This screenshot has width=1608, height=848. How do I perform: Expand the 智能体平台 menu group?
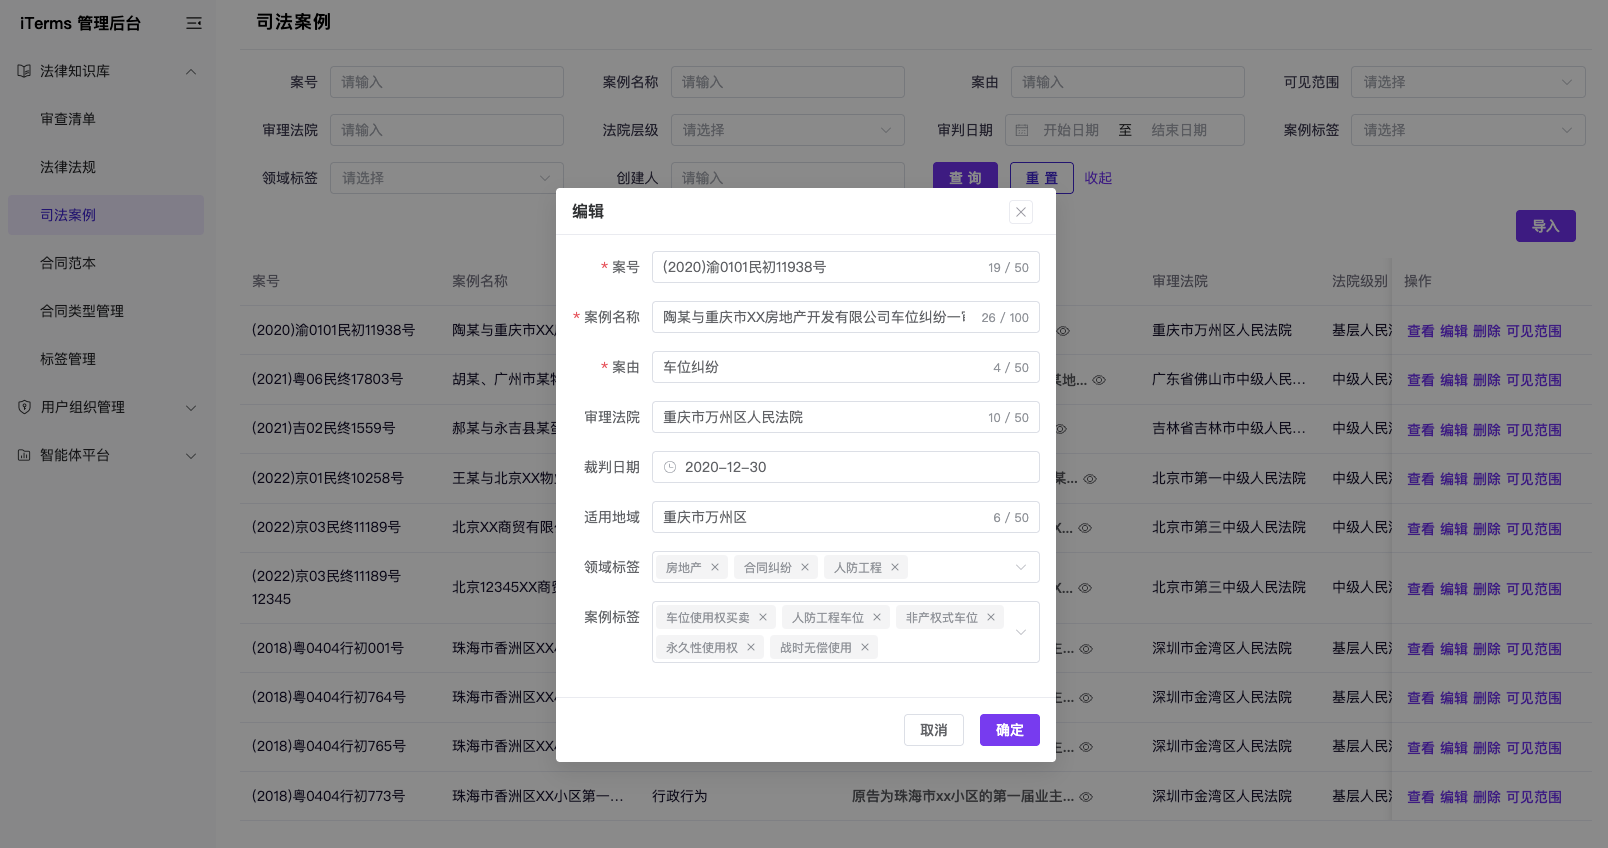coord(191,455)
